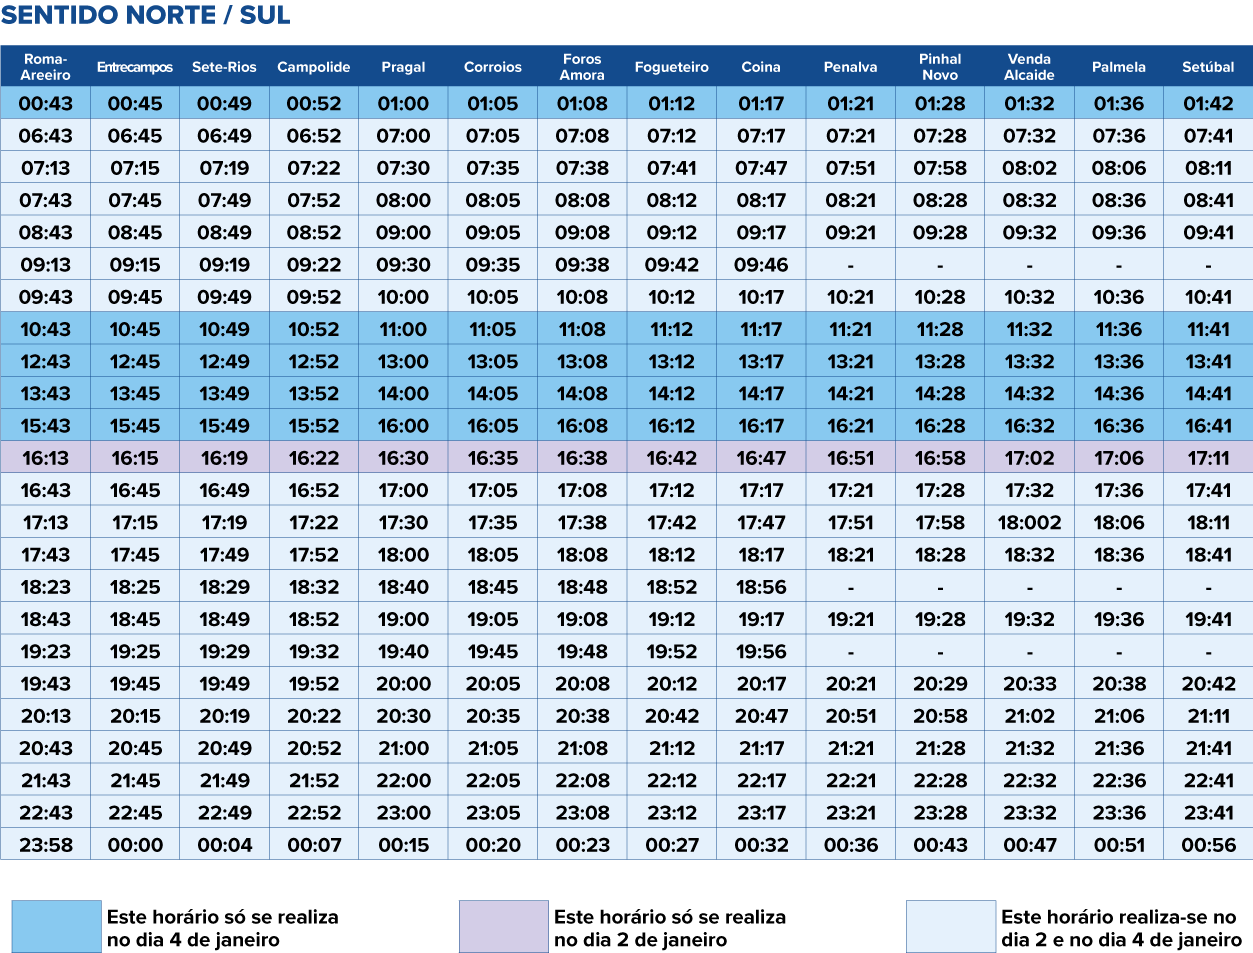Click the 00:00 Entrecampos cell

coord(135,845)
